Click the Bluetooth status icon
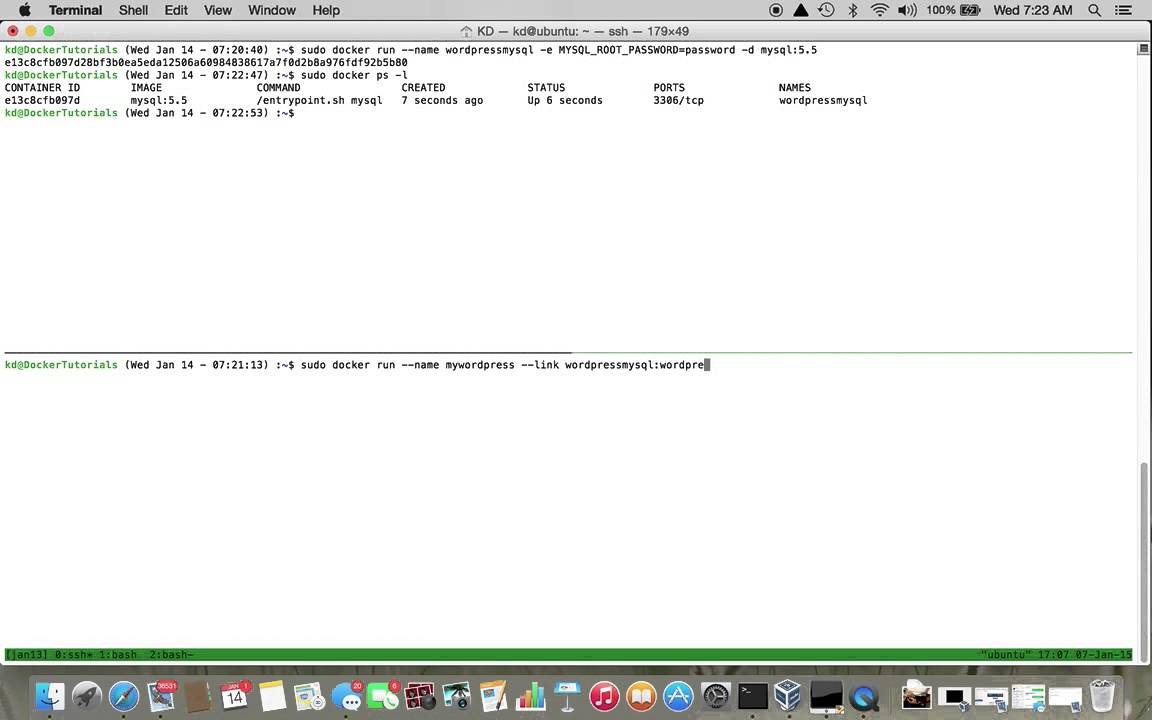This screenshot has width=1152, height=720. tap(852, 10)
